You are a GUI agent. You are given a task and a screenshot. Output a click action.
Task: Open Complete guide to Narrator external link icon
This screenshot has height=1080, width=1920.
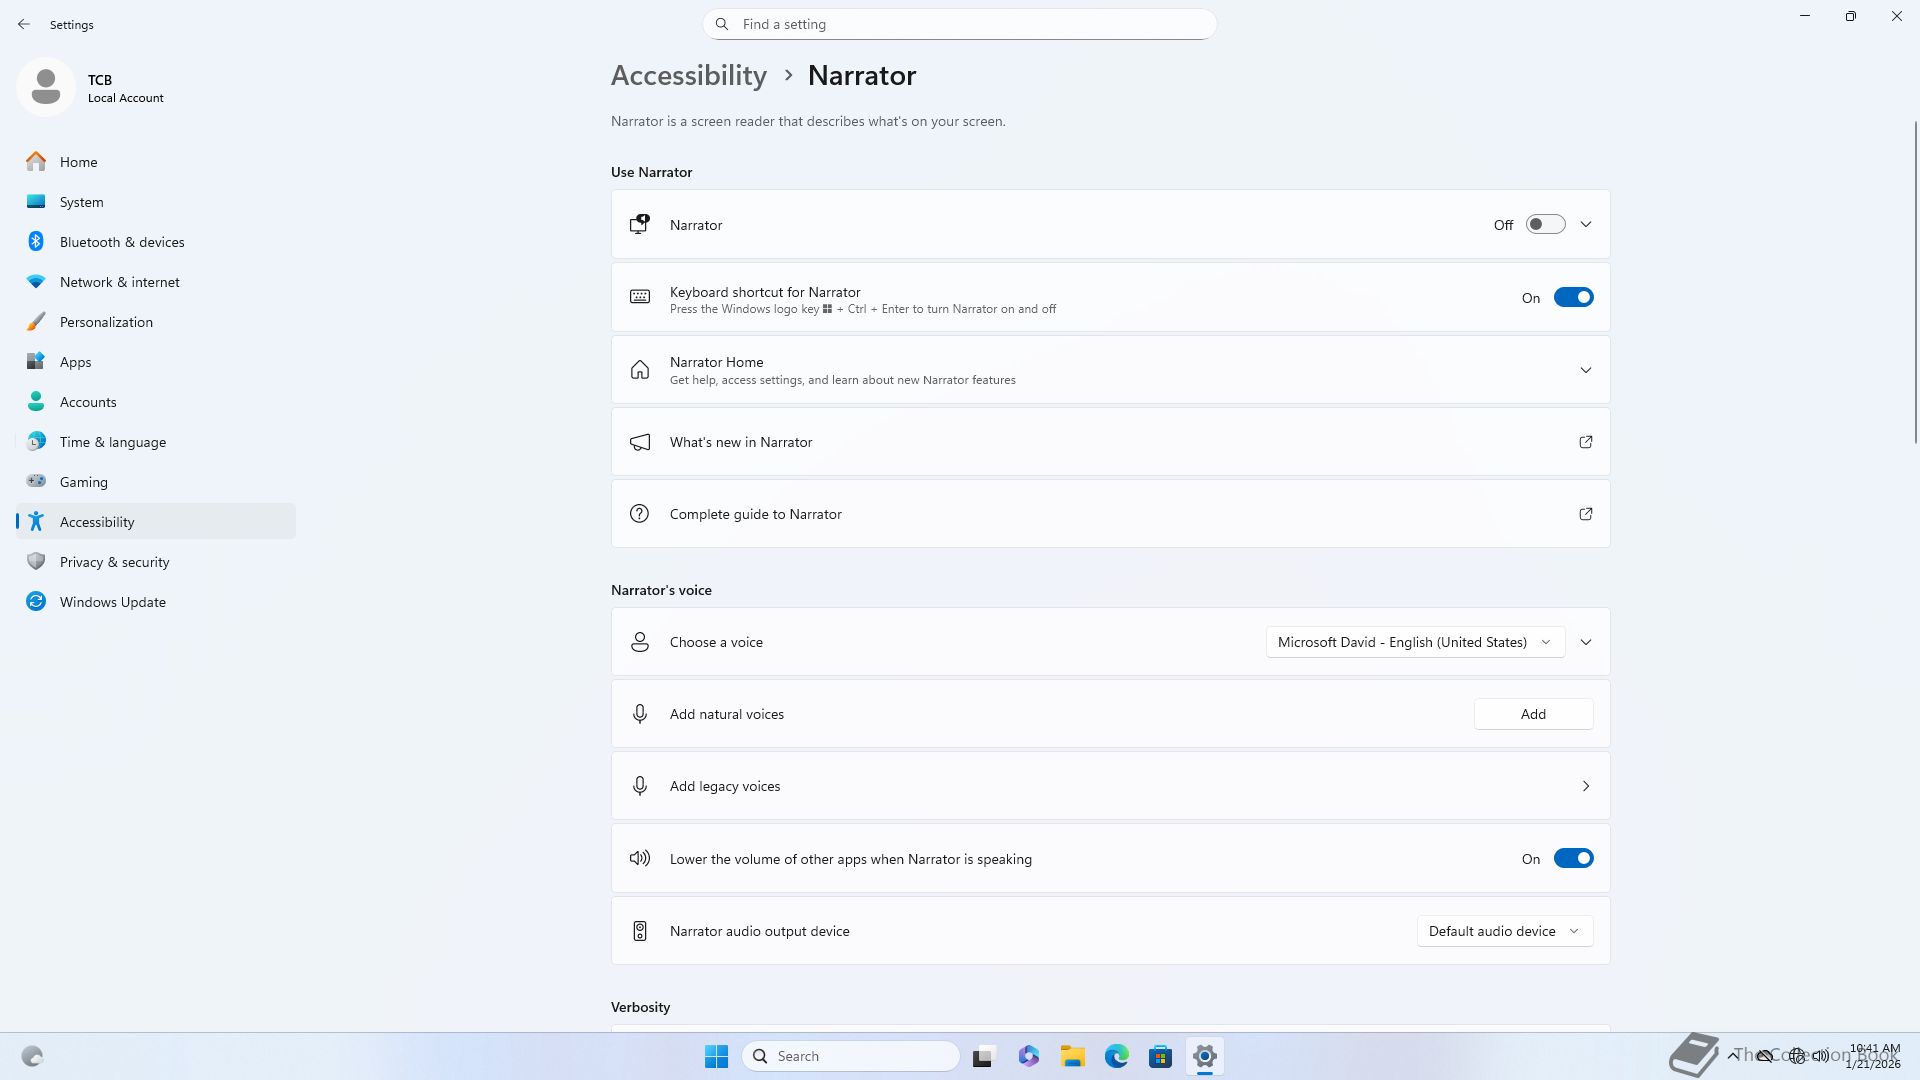(x=1585, y=514)
